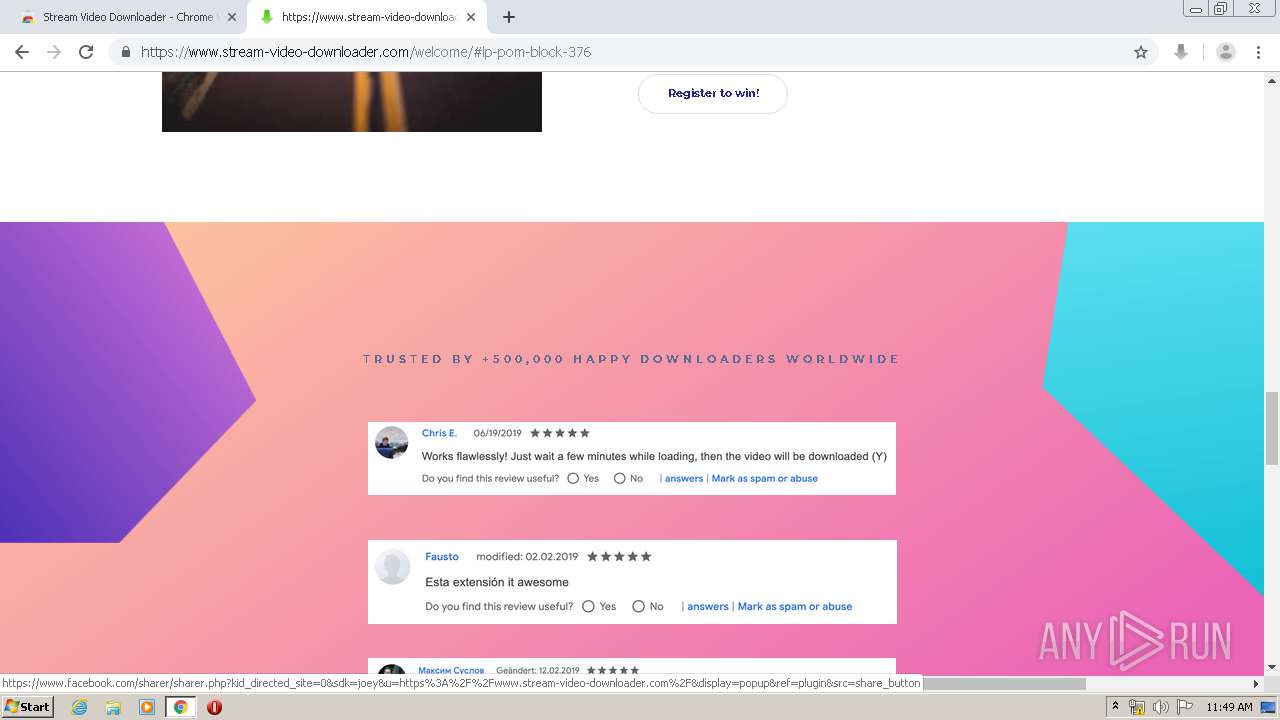Click the vertical scrollbar thumb
1280x720 pixels.
pyautogui.click(x=1271, y=428)
